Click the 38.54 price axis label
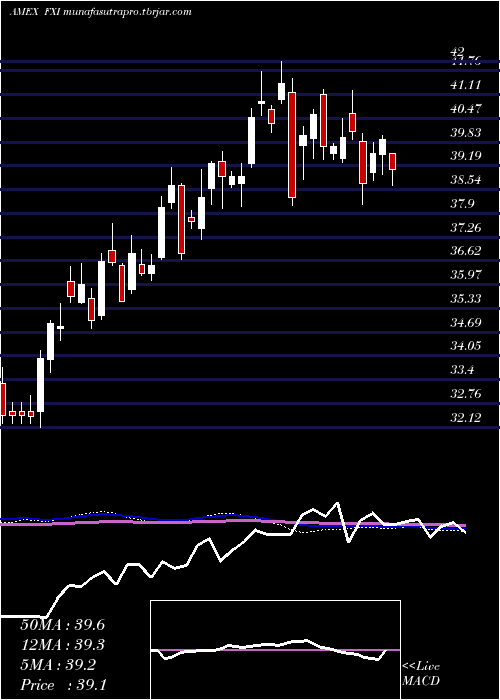This screenshot has height=700, width=500. pos(466,180)
